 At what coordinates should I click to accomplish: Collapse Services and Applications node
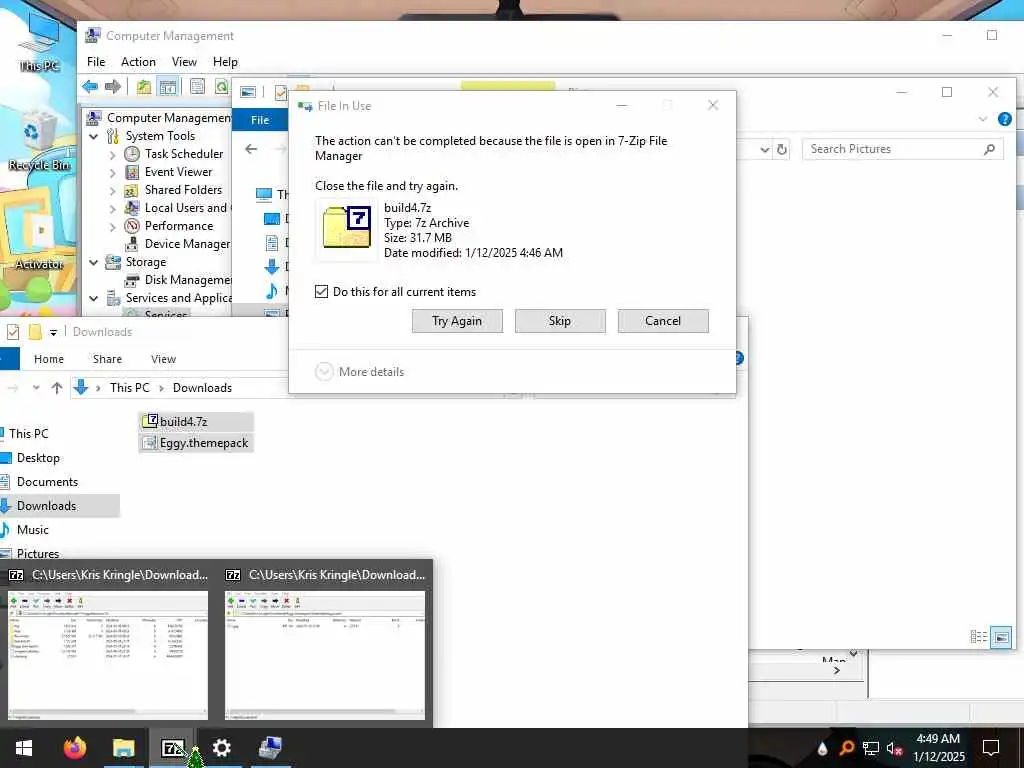pos(94,298)
